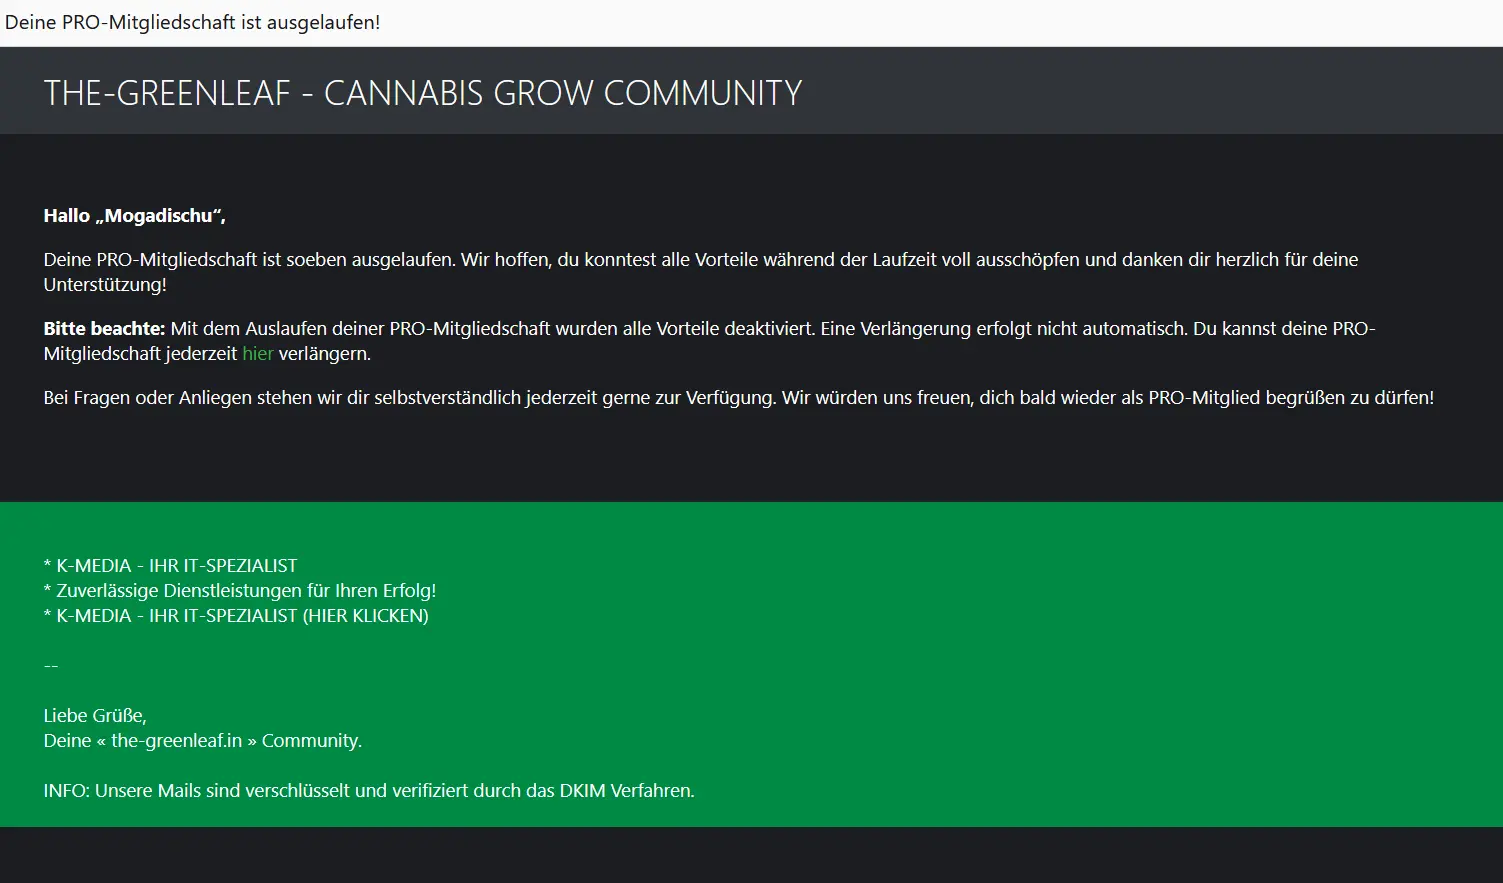The height and width of the screenshot is (883, 1503).
Task: Click the username "Mogadischu" in the greeting
Action: [158, 216]
